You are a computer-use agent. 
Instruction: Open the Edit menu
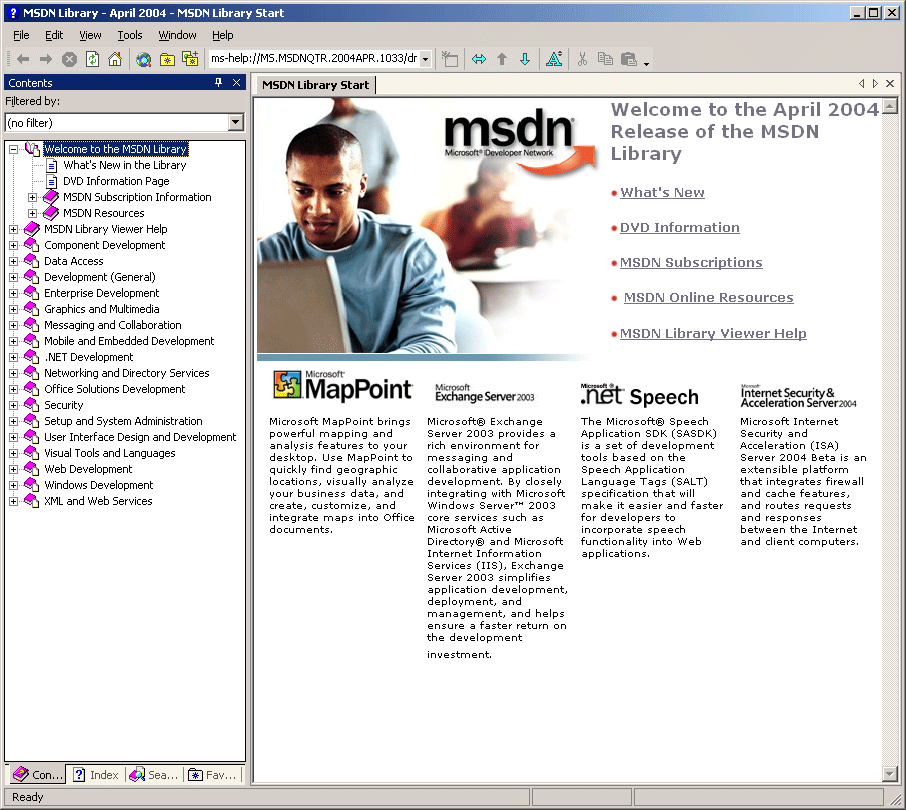[54, 35]
